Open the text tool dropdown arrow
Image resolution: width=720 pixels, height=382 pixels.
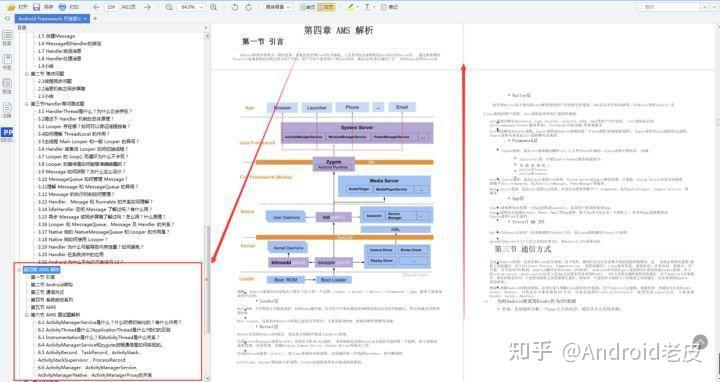(x=374, y=7)
